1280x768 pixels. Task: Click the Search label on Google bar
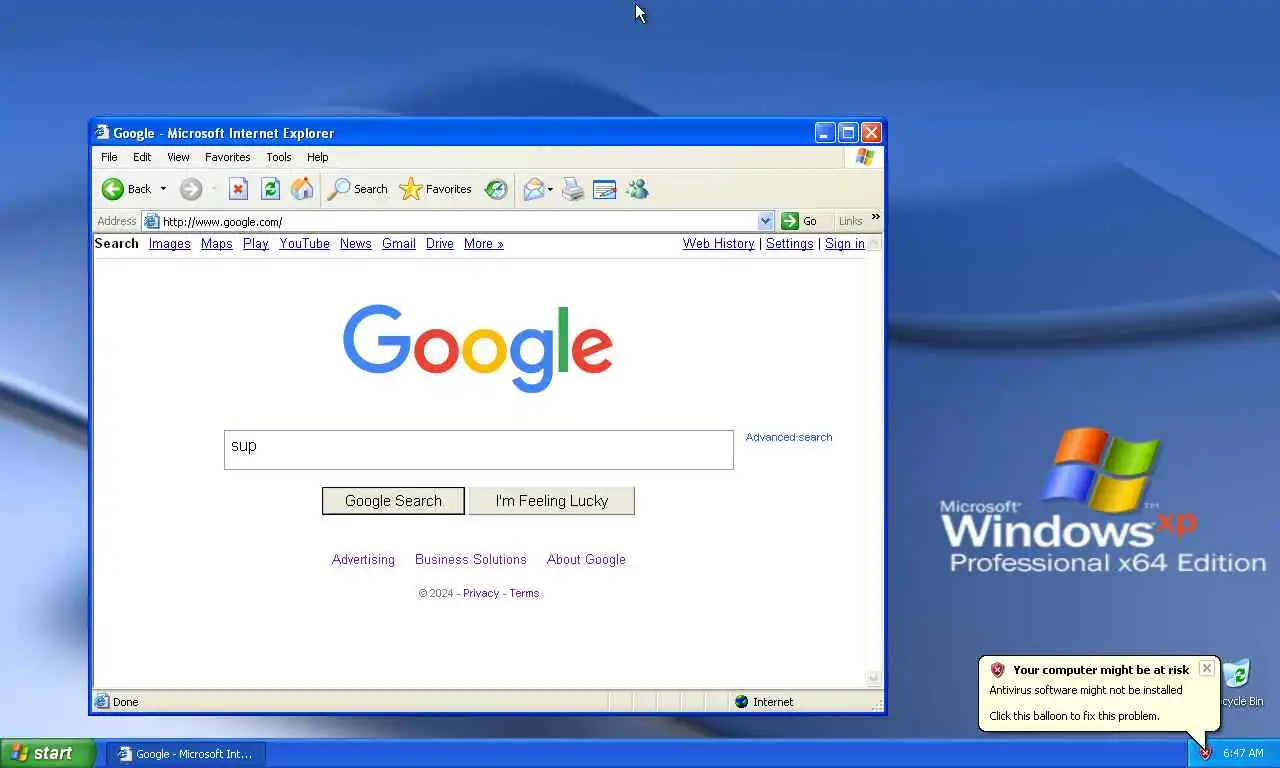click(117, 243)
